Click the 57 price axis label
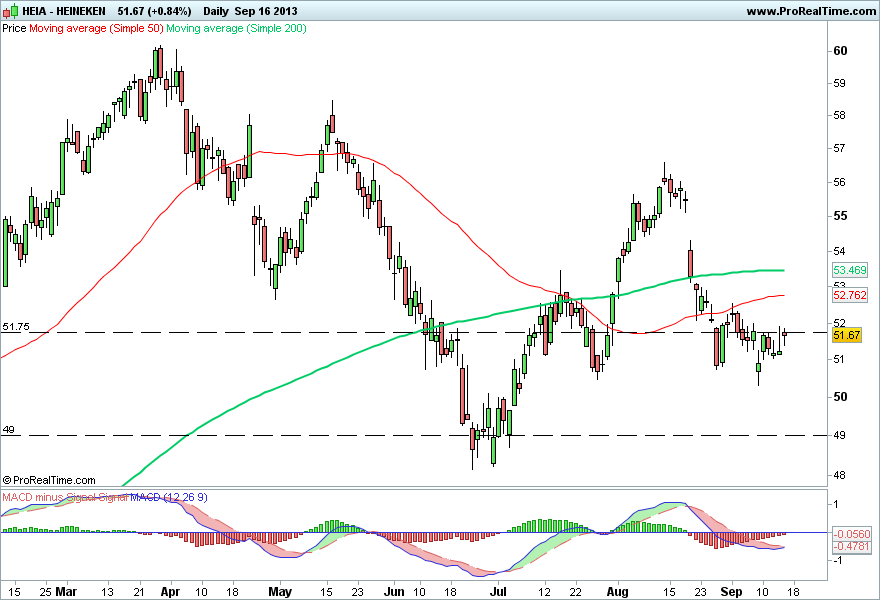Viewport: 880px width, 600px height. click(840, 149)
